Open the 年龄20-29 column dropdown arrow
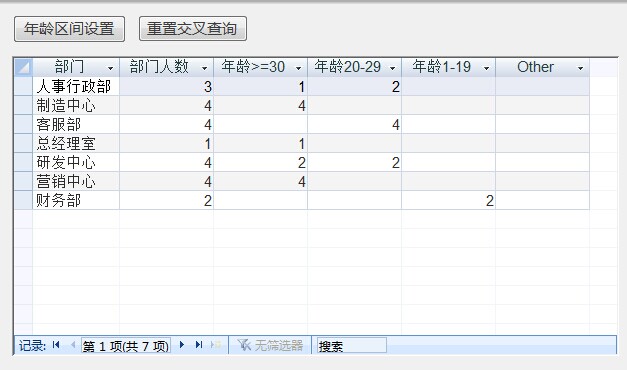The height and width of the screenshot is (370, 627). [392, 68]
